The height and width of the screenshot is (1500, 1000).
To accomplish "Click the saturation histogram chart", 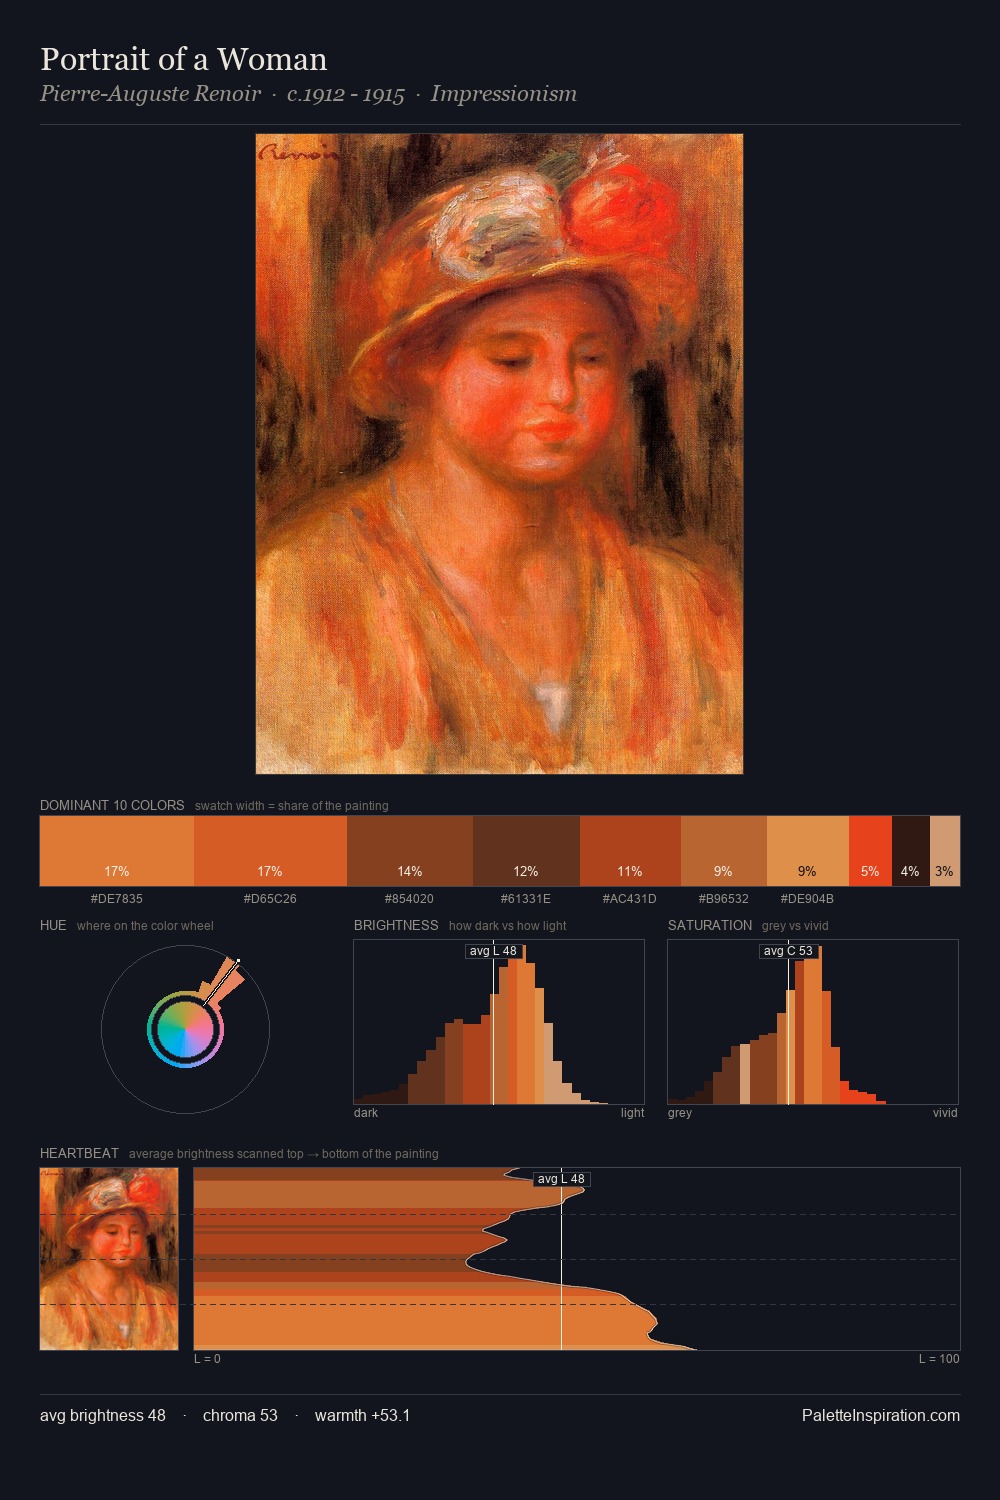I will point(813,1022).
